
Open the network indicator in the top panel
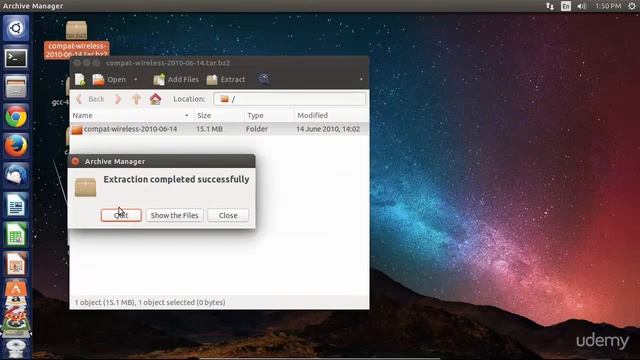[550, 6]
